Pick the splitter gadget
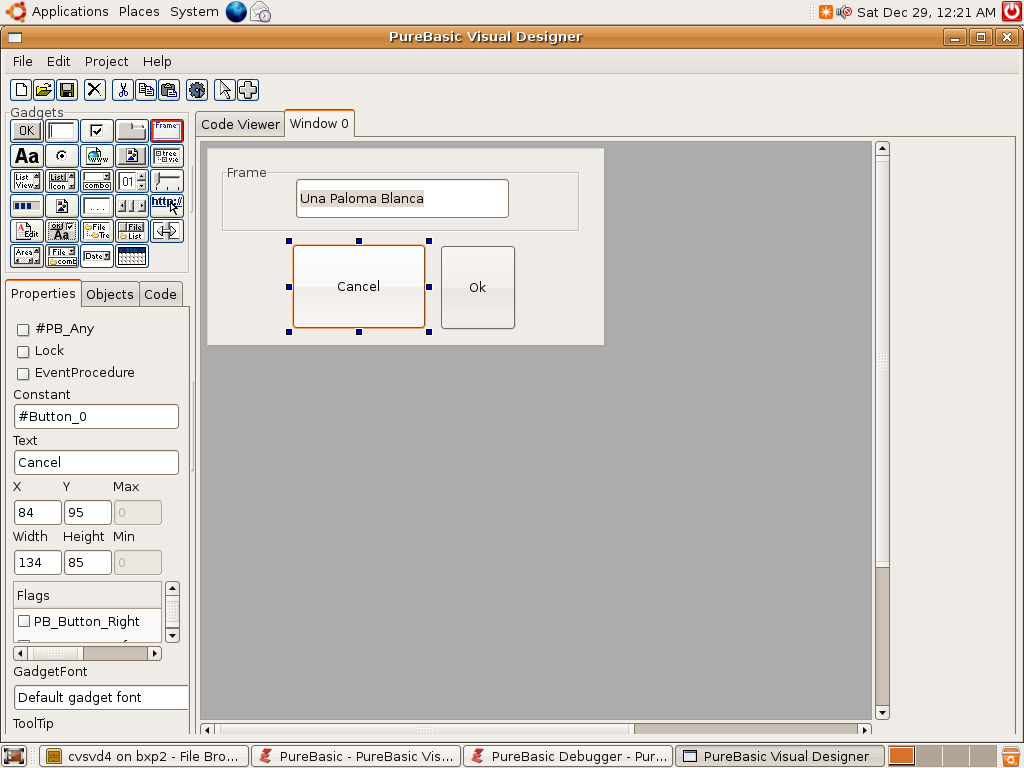 coord(167,231)
